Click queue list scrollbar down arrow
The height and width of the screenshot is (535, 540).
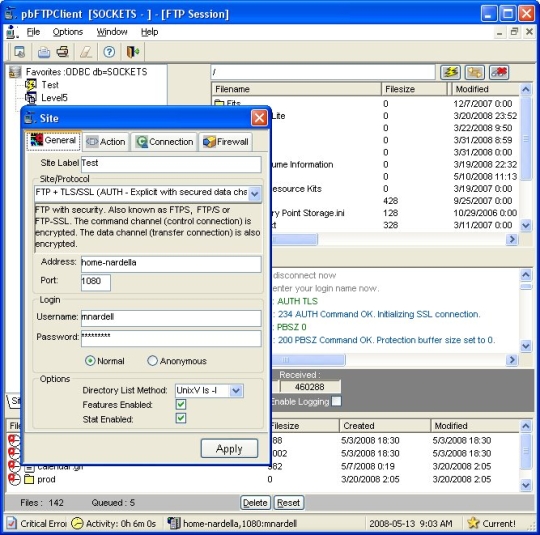pyautogui.click(x=526, y=485)
